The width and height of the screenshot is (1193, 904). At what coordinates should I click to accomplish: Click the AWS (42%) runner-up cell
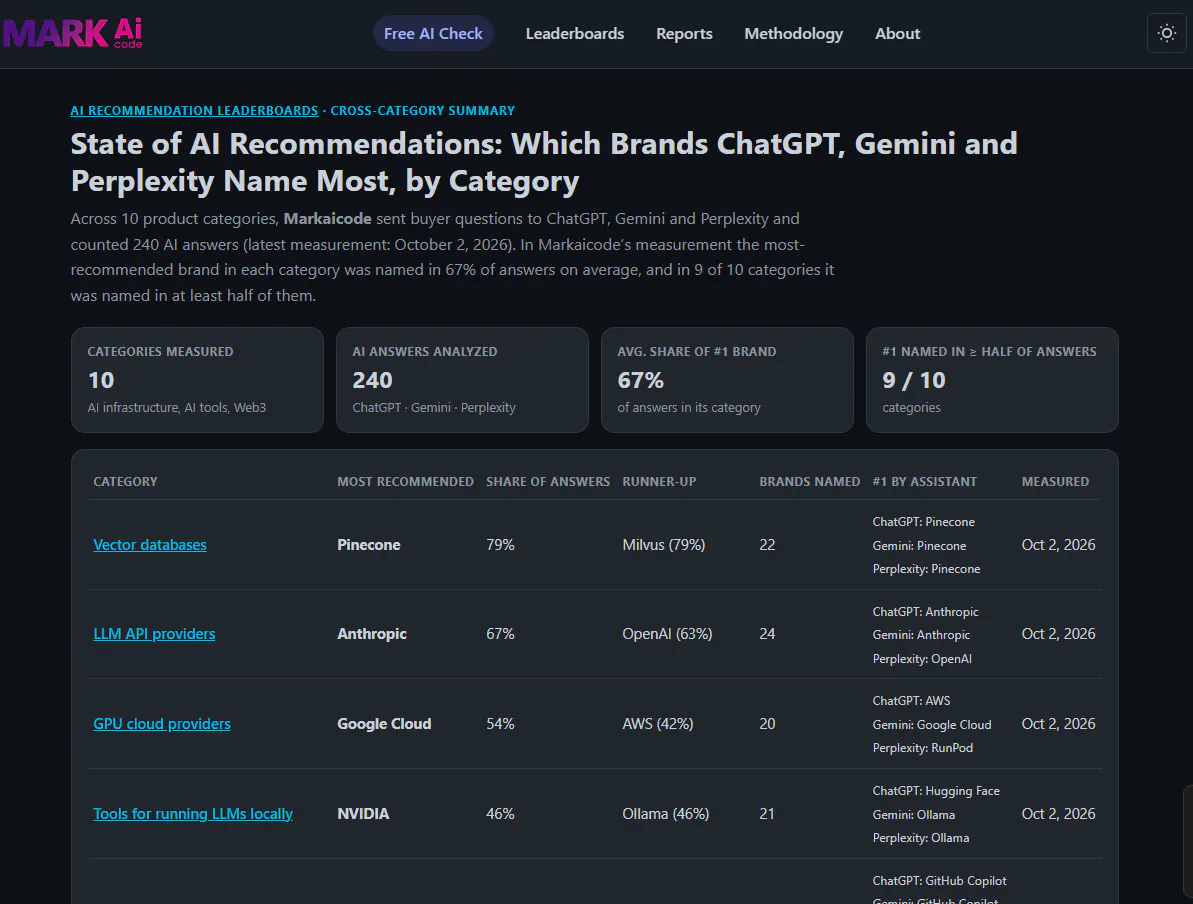pos(657,724)
